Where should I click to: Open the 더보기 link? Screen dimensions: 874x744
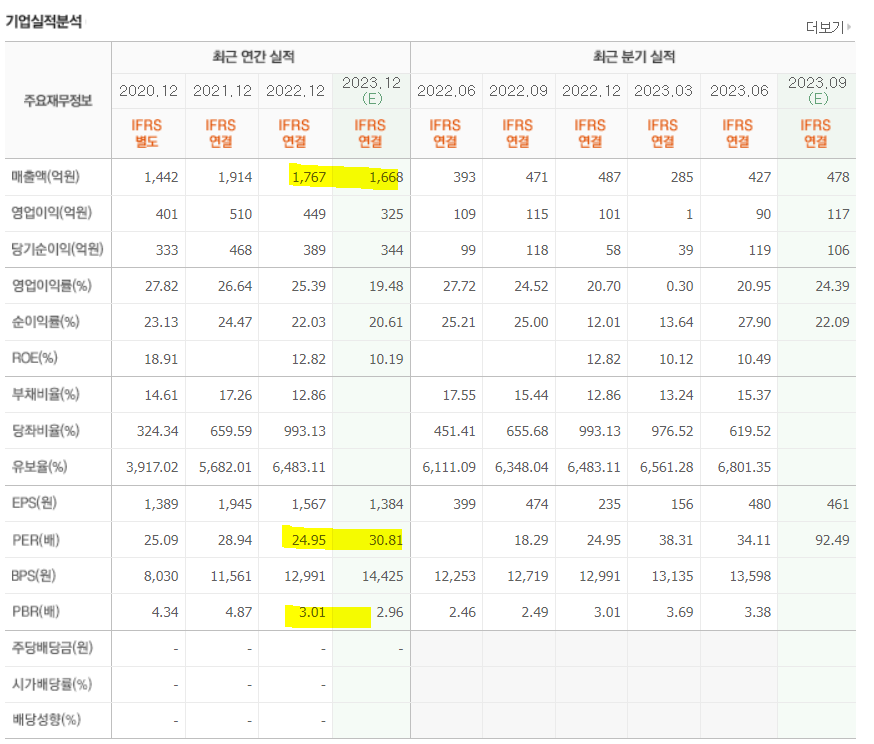(x=824, y=27)
